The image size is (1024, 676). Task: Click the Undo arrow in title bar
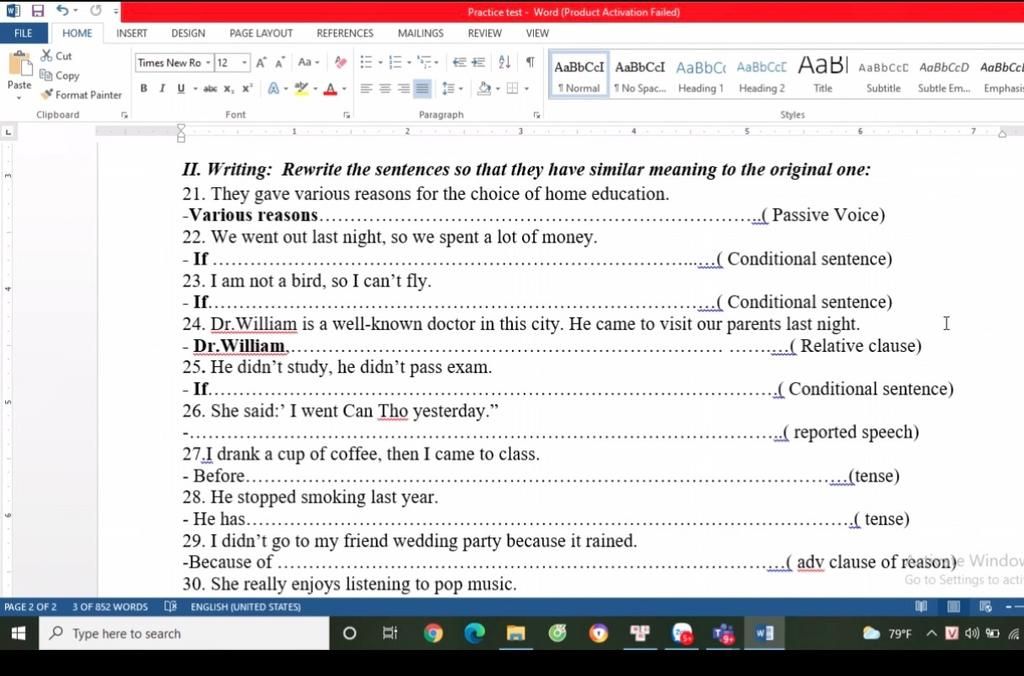click(62, 10)
